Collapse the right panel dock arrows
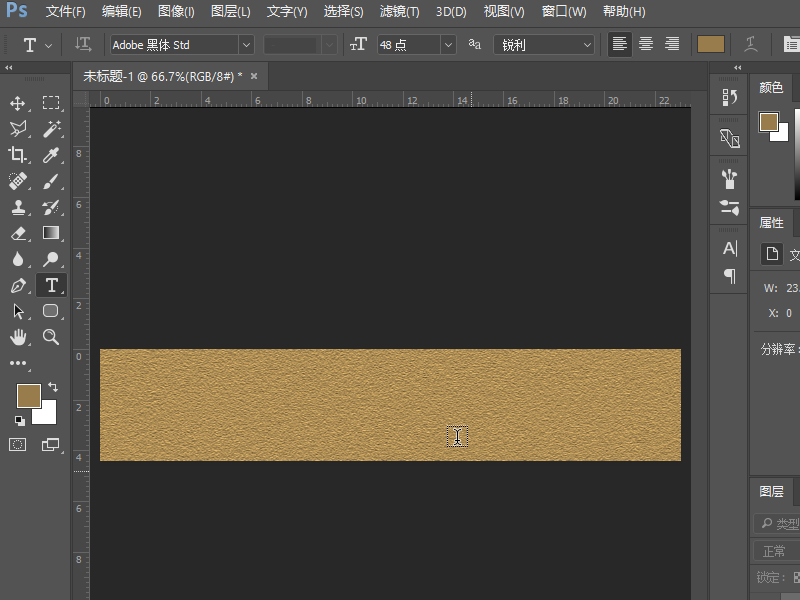The width and height of the screenshot is (800, 600). coord(738,67)
